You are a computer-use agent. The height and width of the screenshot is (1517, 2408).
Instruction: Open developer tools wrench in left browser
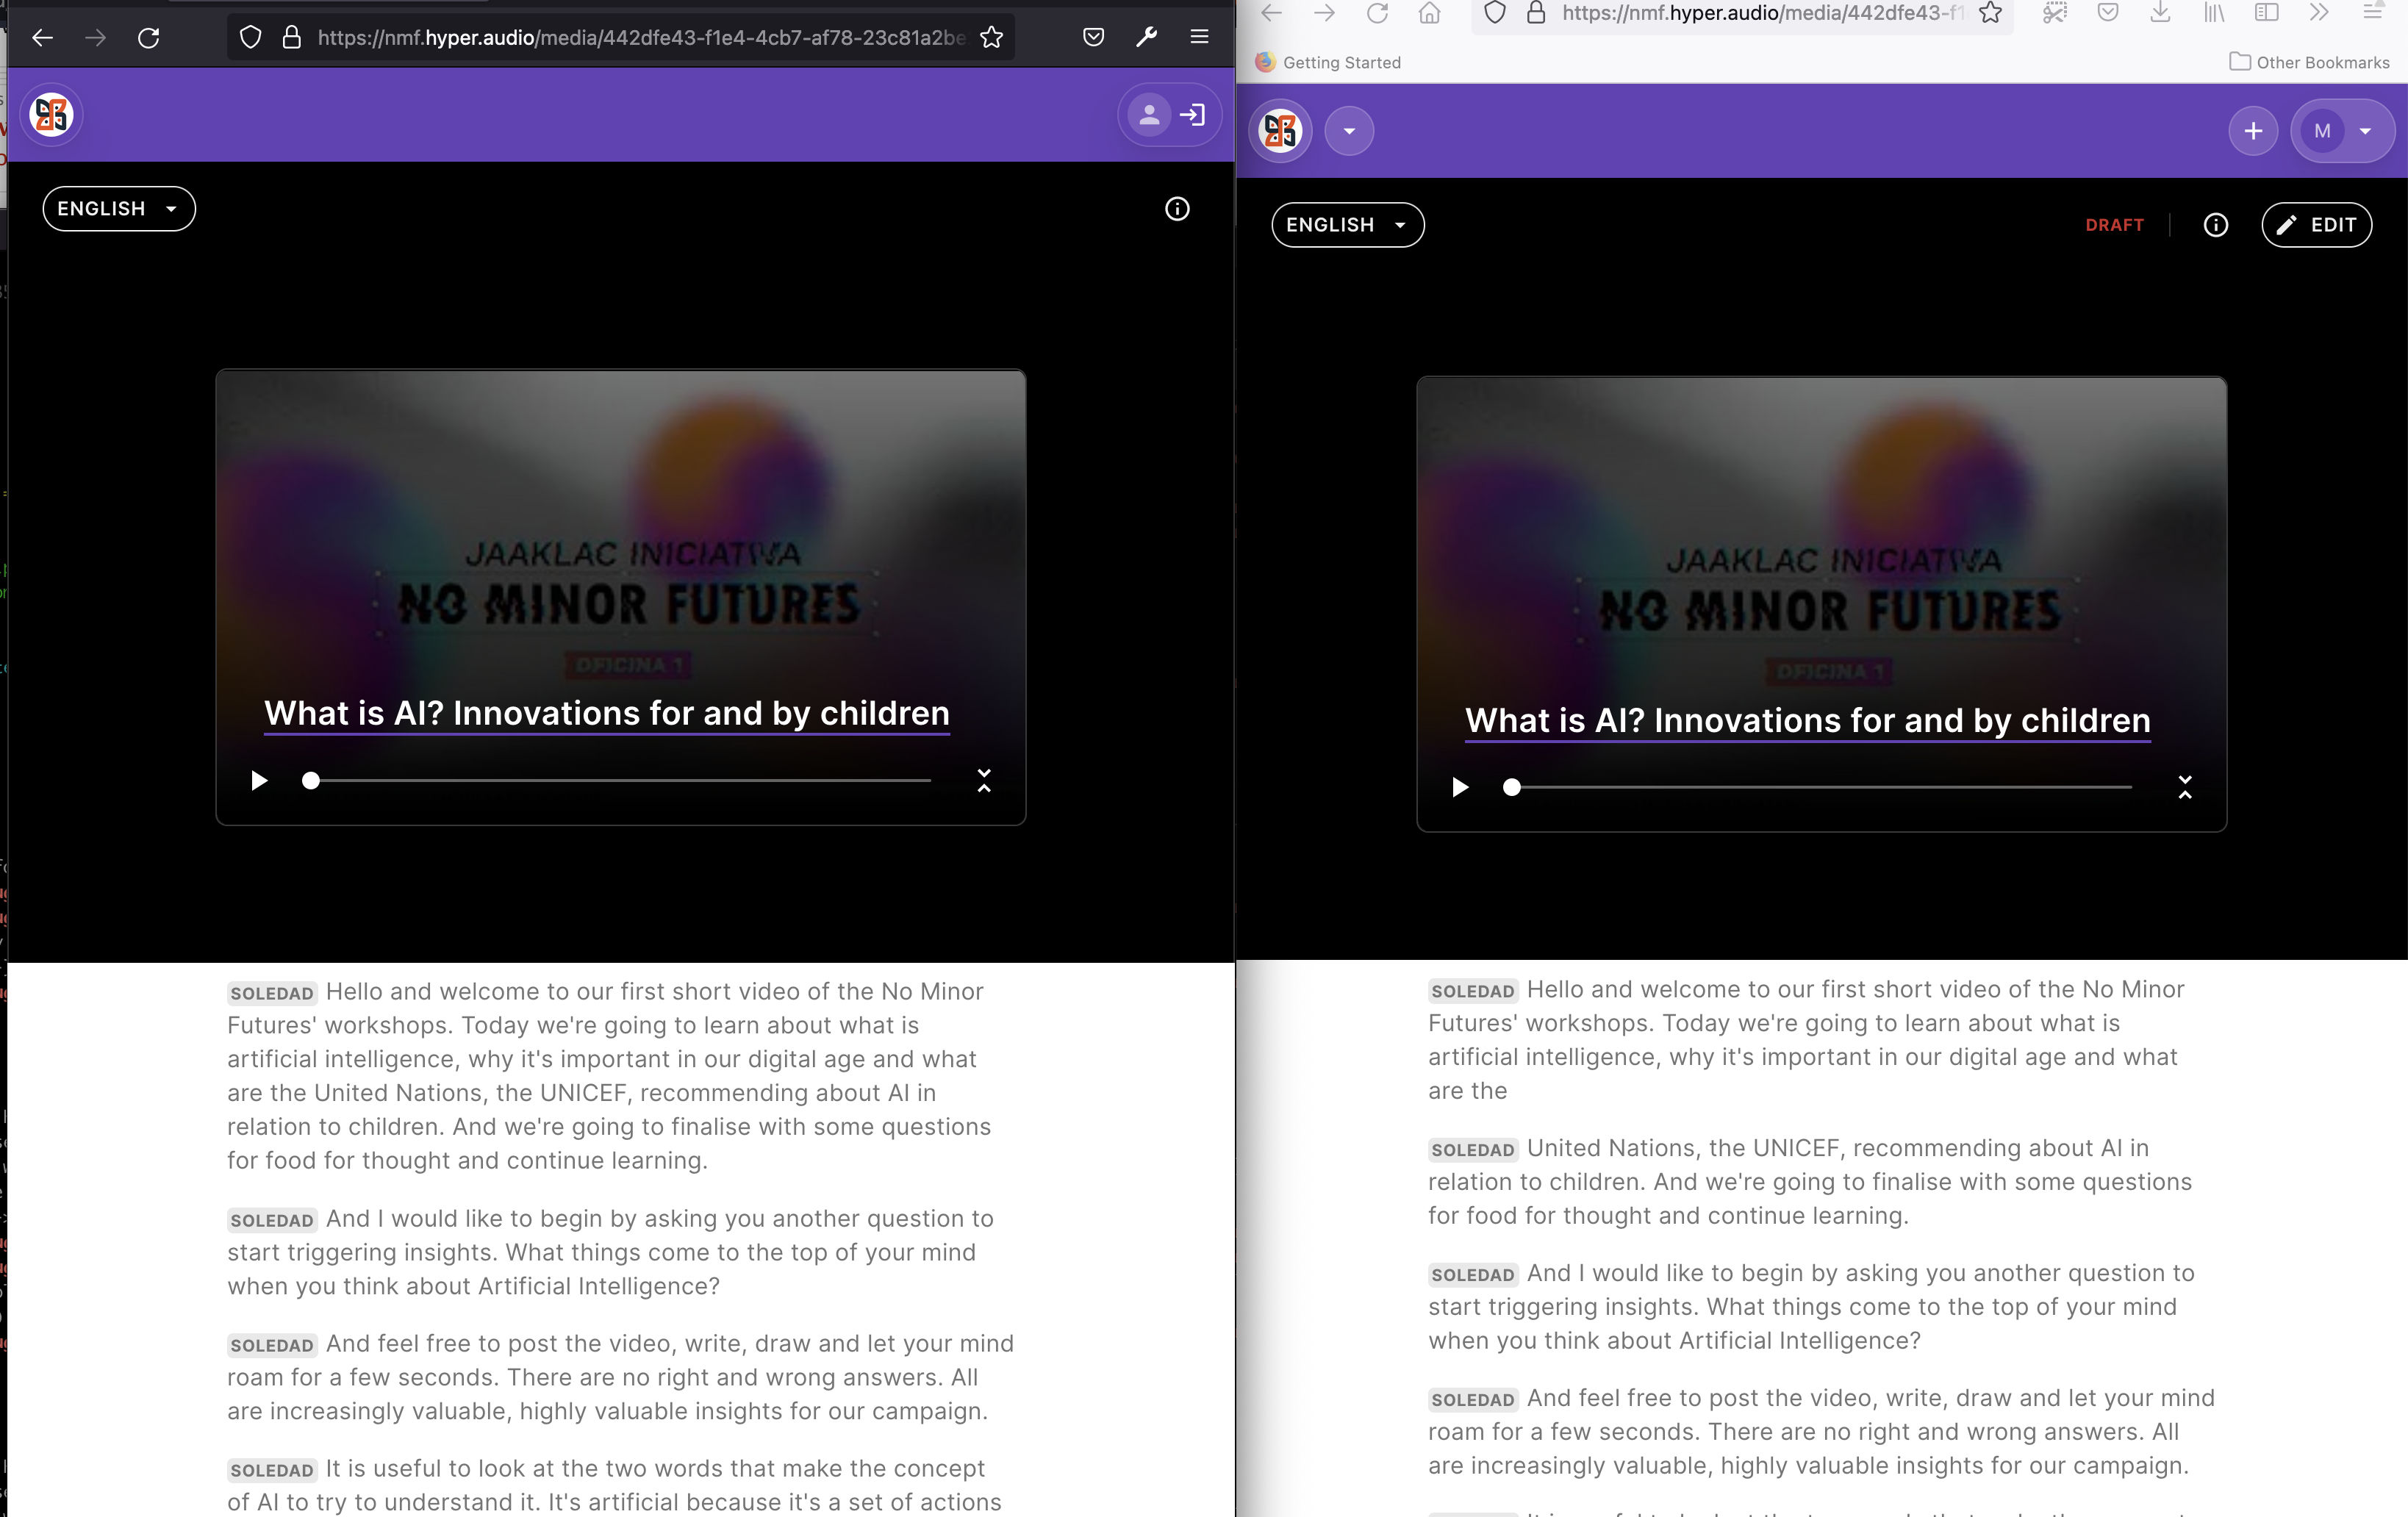point(1146,38)
